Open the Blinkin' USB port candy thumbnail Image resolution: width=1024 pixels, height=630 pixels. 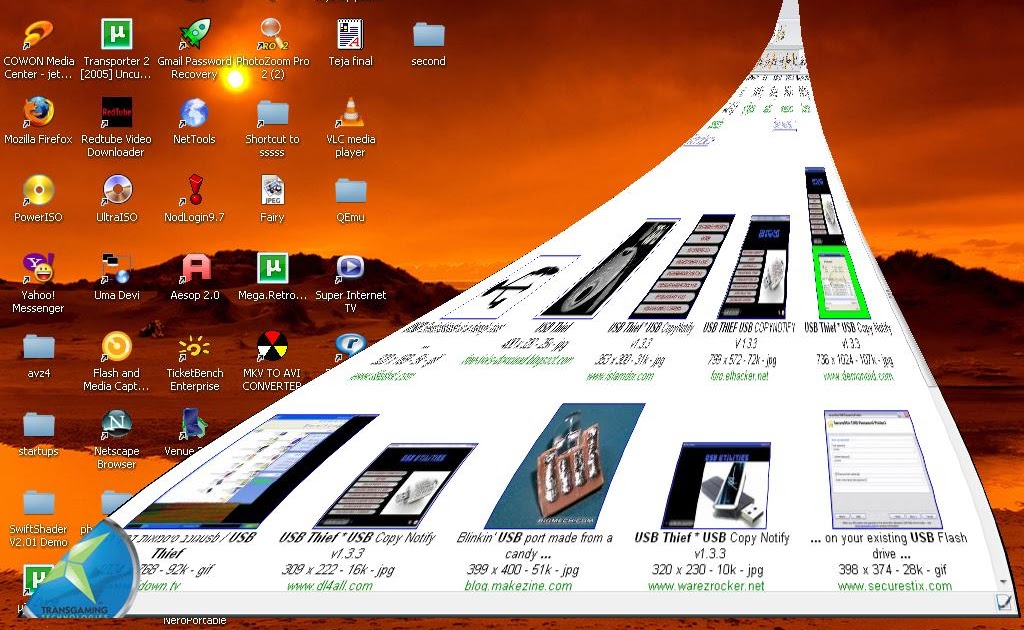click(565, 465)
